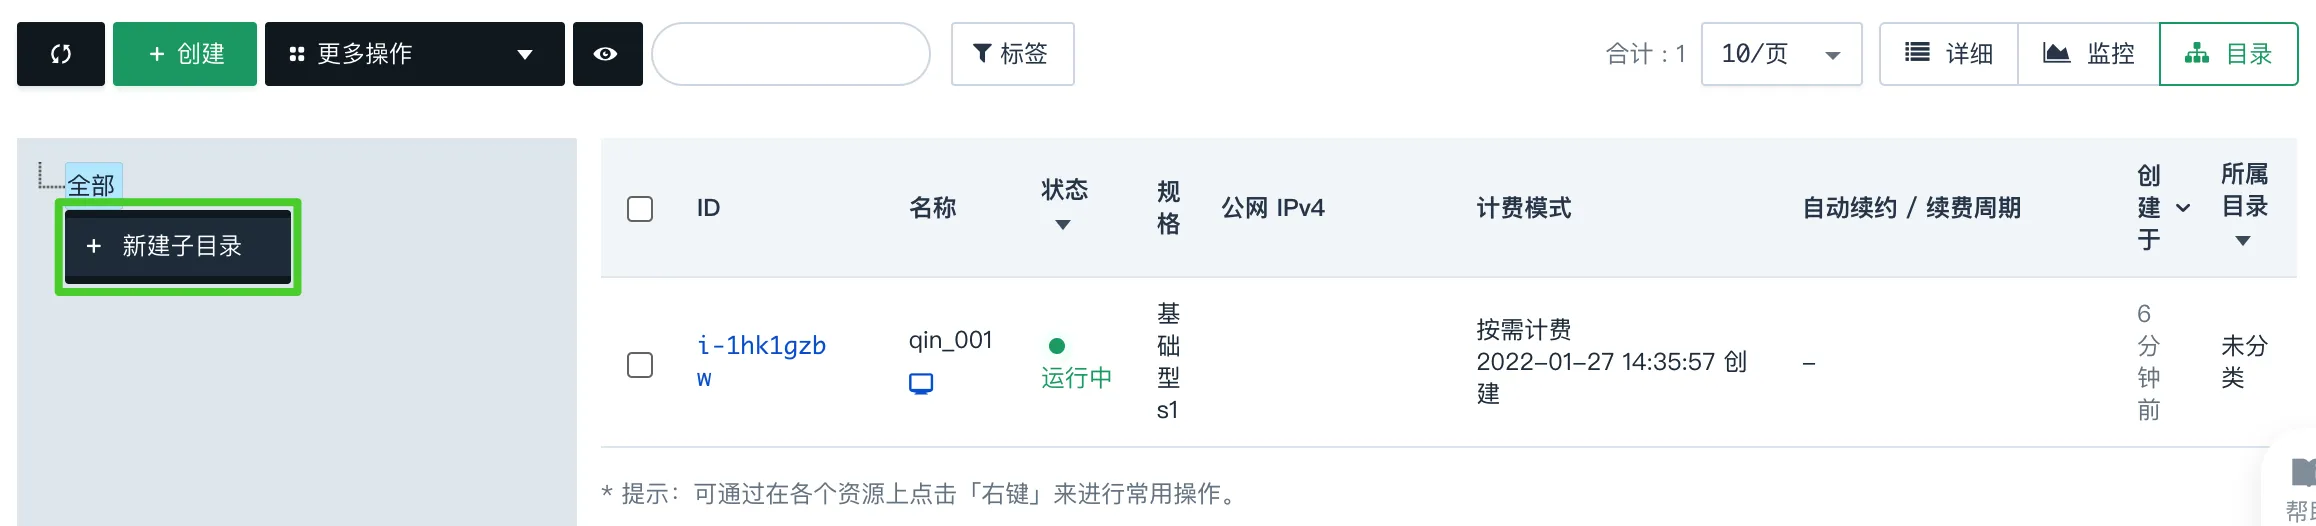Select the 目录 tree view tab
Screen dimensions: 2316x526
[x=2228, y=54]
